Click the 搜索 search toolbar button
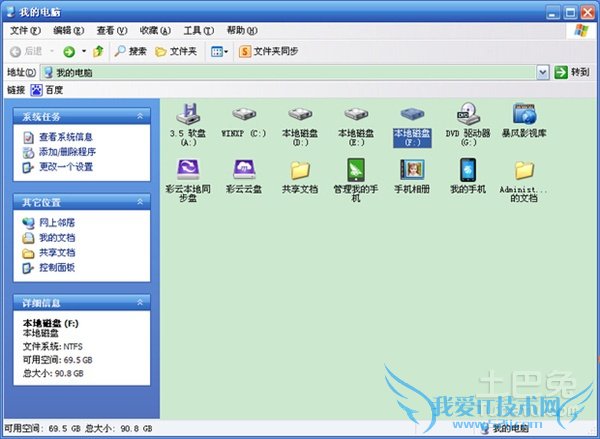 click(130, 51)
